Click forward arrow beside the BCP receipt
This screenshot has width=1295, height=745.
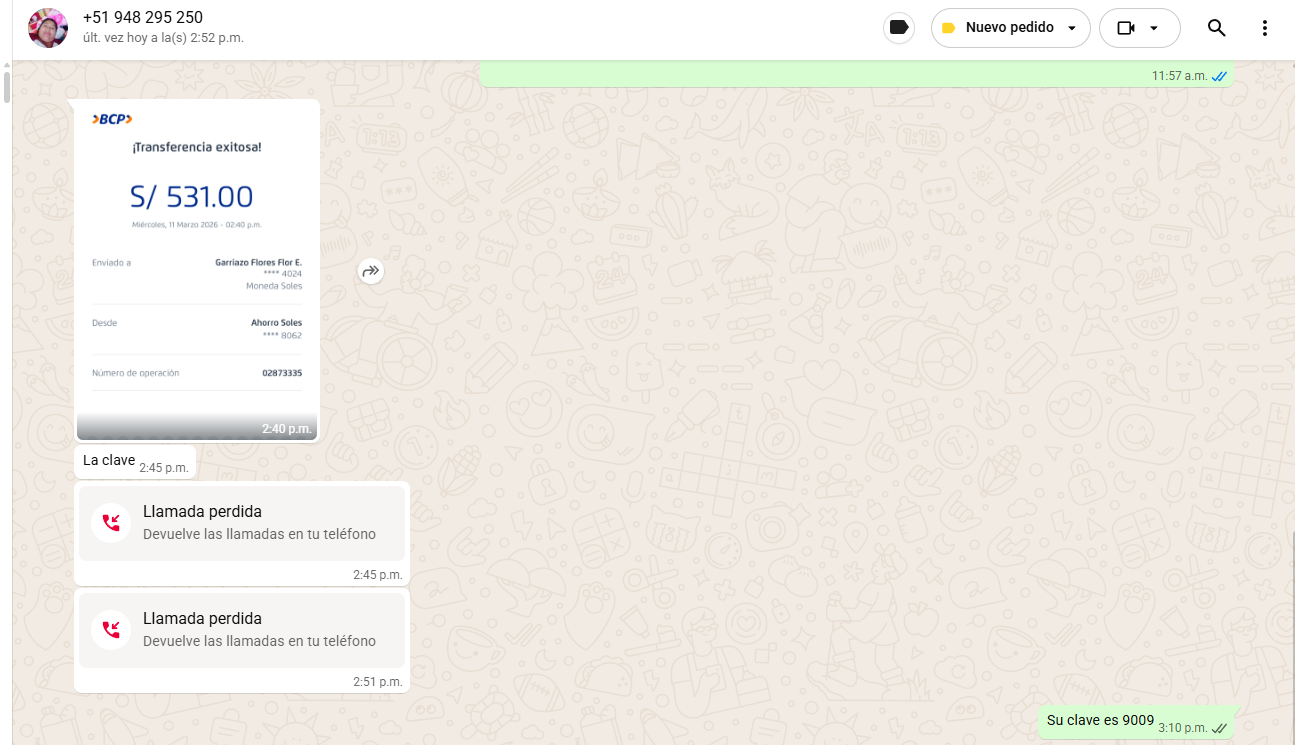click(371, 271)
